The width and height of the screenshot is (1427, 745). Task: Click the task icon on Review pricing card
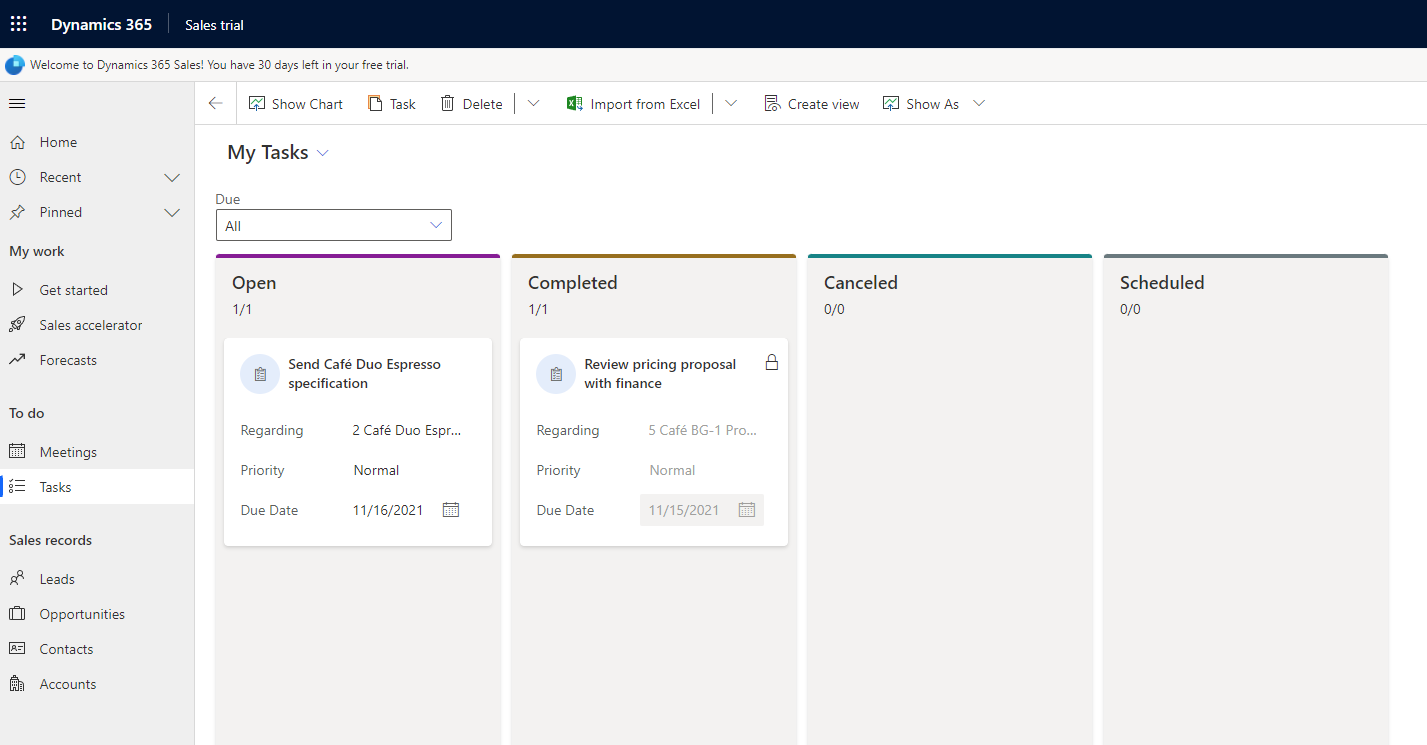(x=556, y=374)
